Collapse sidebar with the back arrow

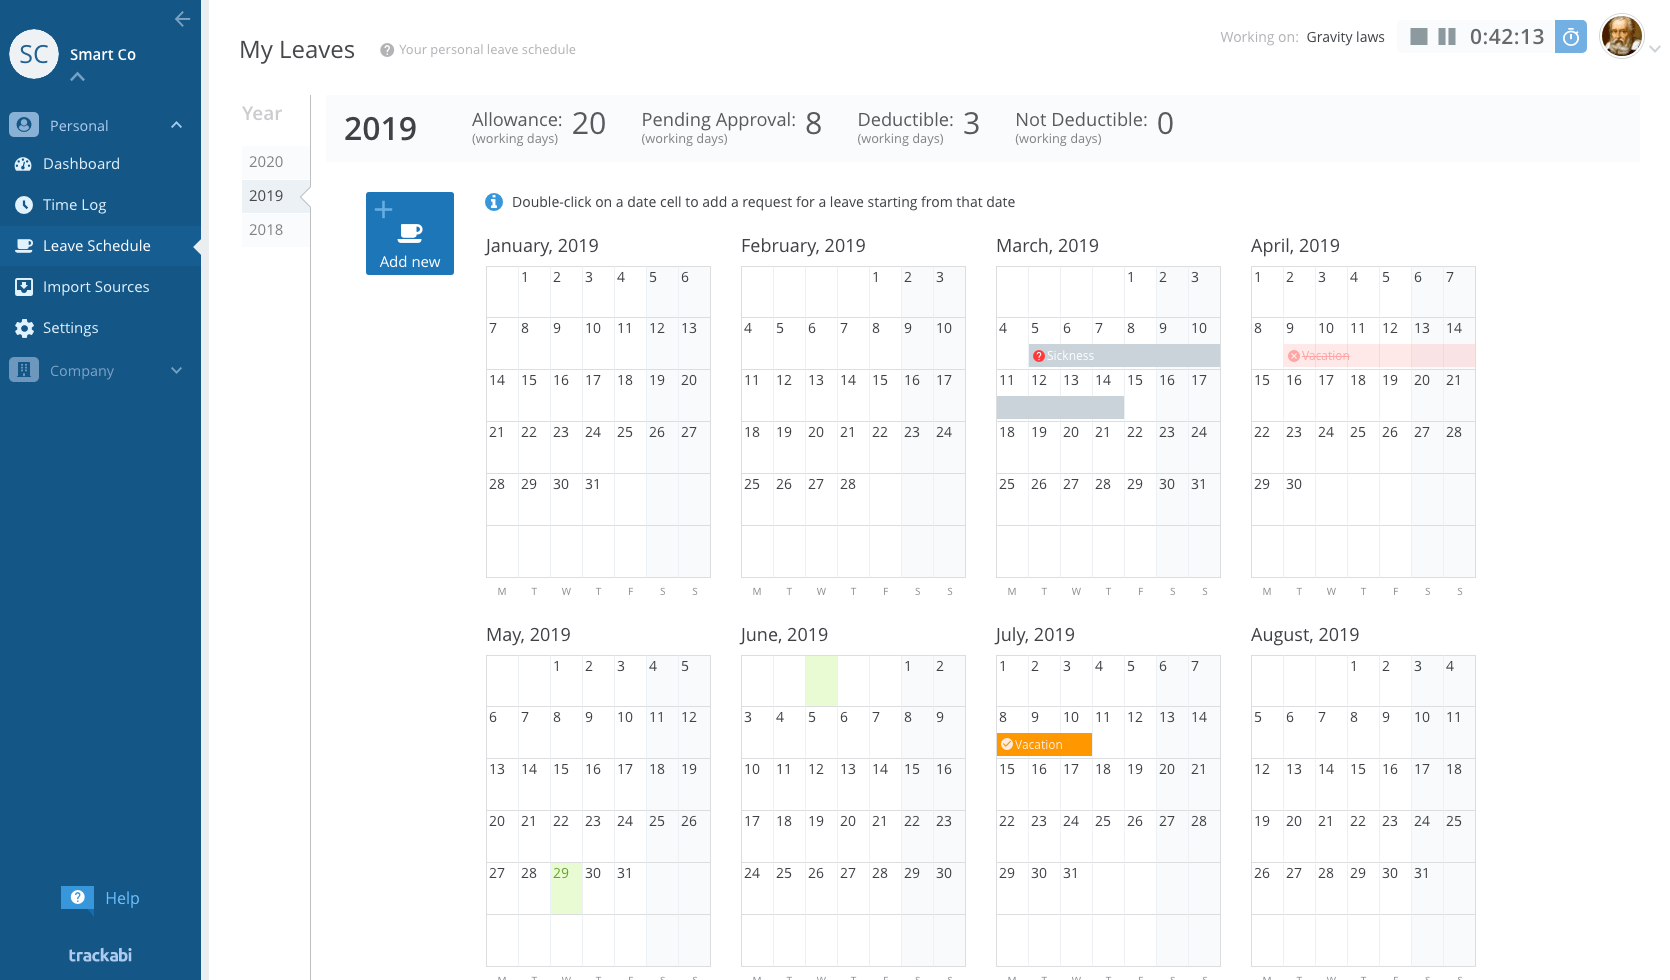pos(182,19)
